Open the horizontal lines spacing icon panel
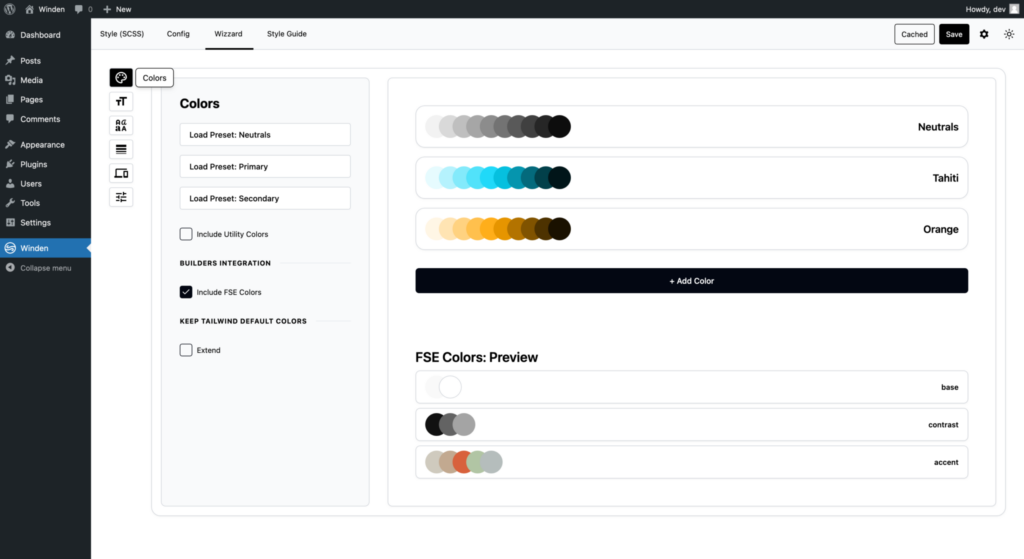 [x=121, y=150]
